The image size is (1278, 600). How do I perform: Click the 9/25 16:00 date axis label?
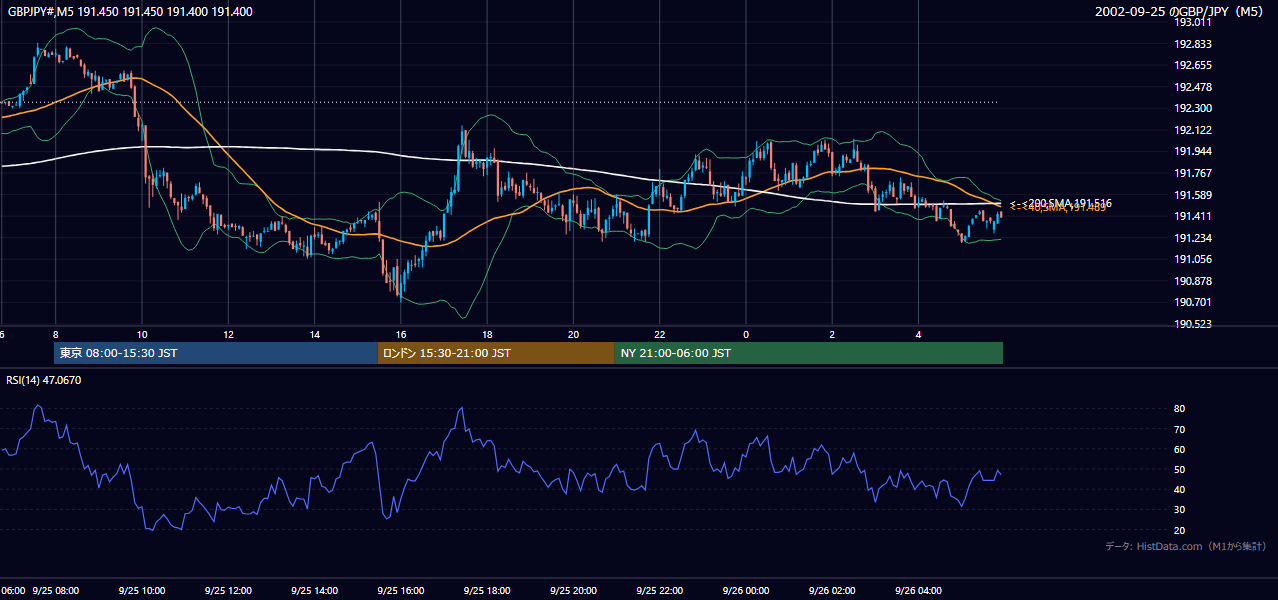(x=400, y=590)
